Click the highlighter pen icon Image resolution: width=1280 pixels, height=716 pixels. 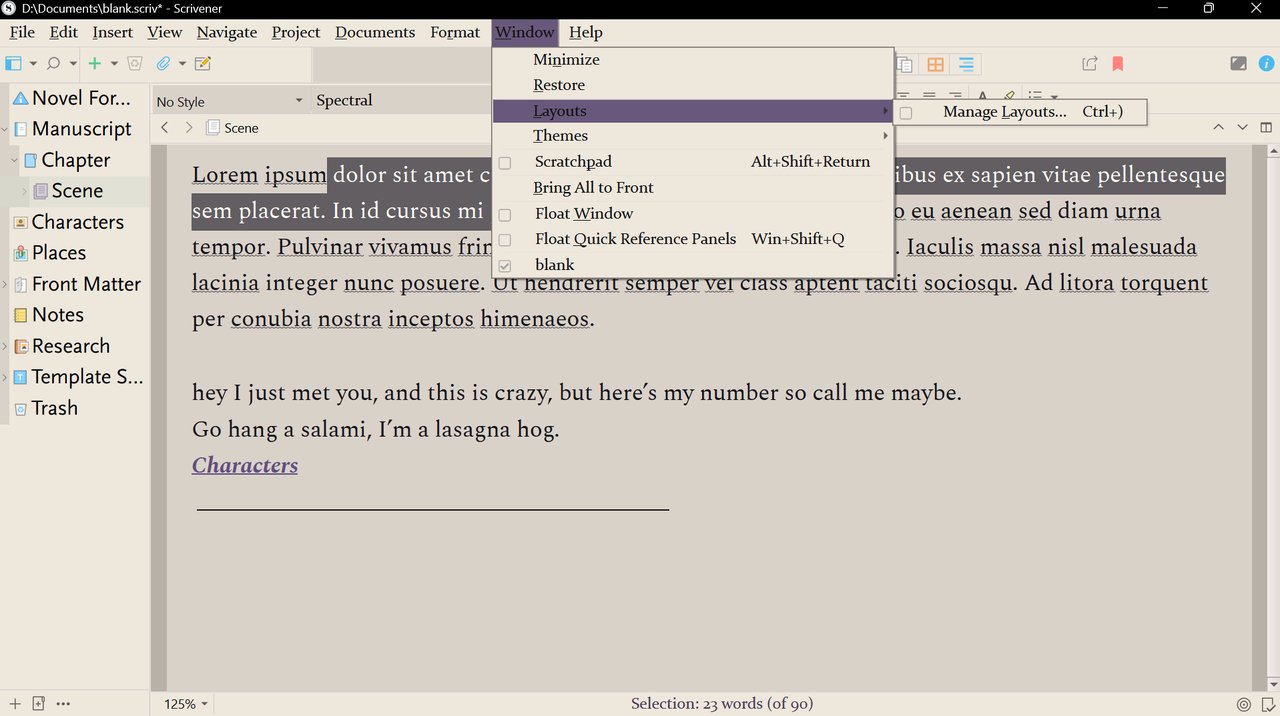tap(1010, 97)
